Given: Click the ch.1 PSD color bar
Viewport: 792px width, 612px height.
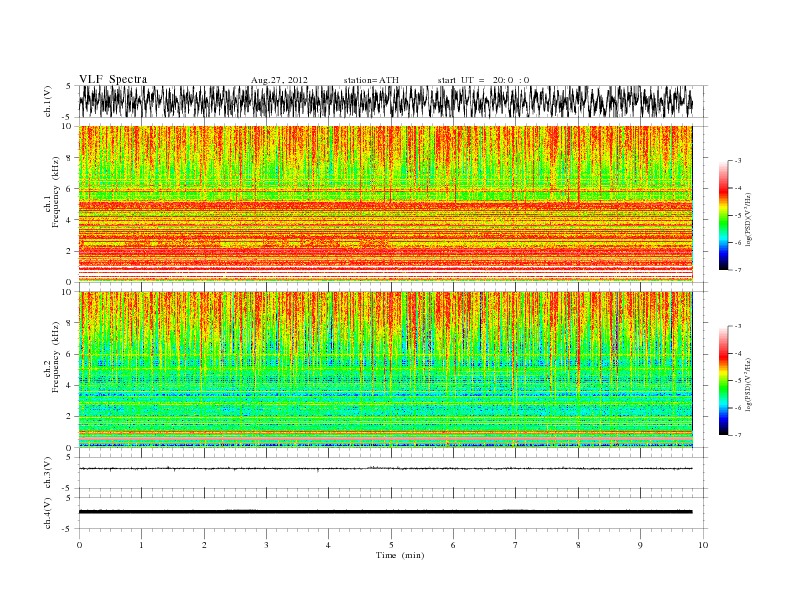Looking at the screenshot, I should point(723,215).
